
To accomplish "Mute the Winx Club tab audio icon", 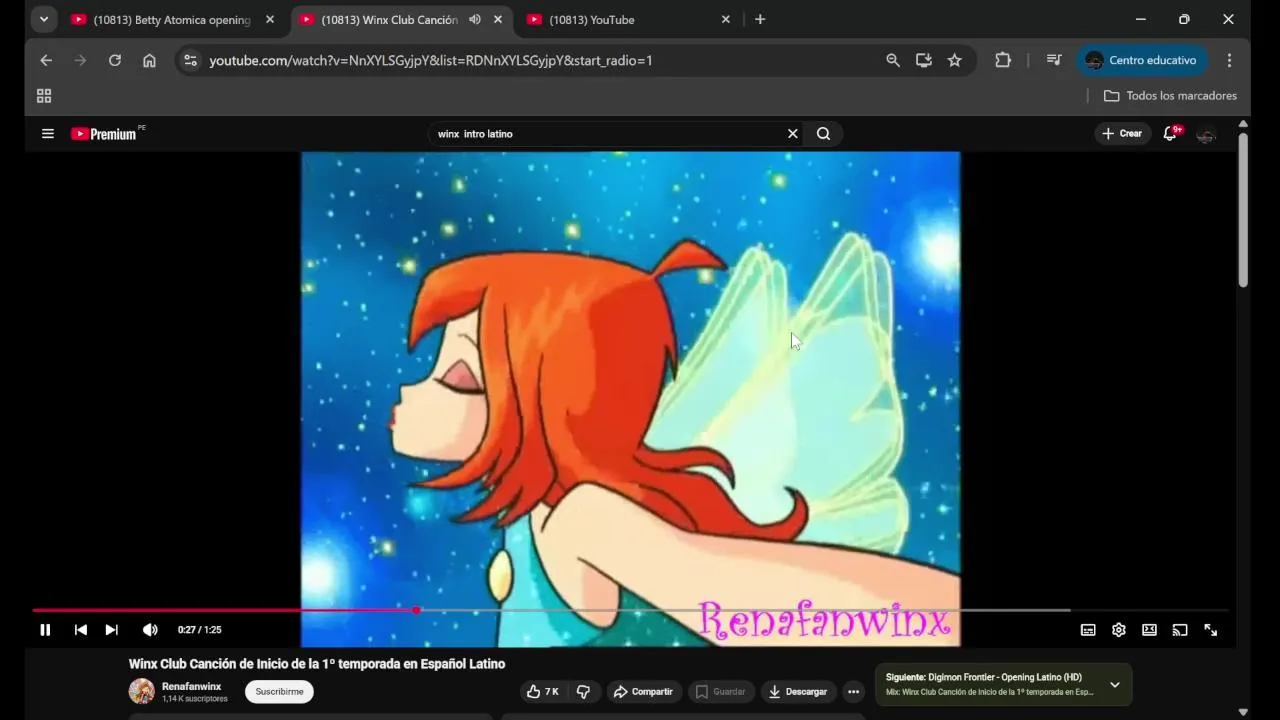I will [475, 20].
